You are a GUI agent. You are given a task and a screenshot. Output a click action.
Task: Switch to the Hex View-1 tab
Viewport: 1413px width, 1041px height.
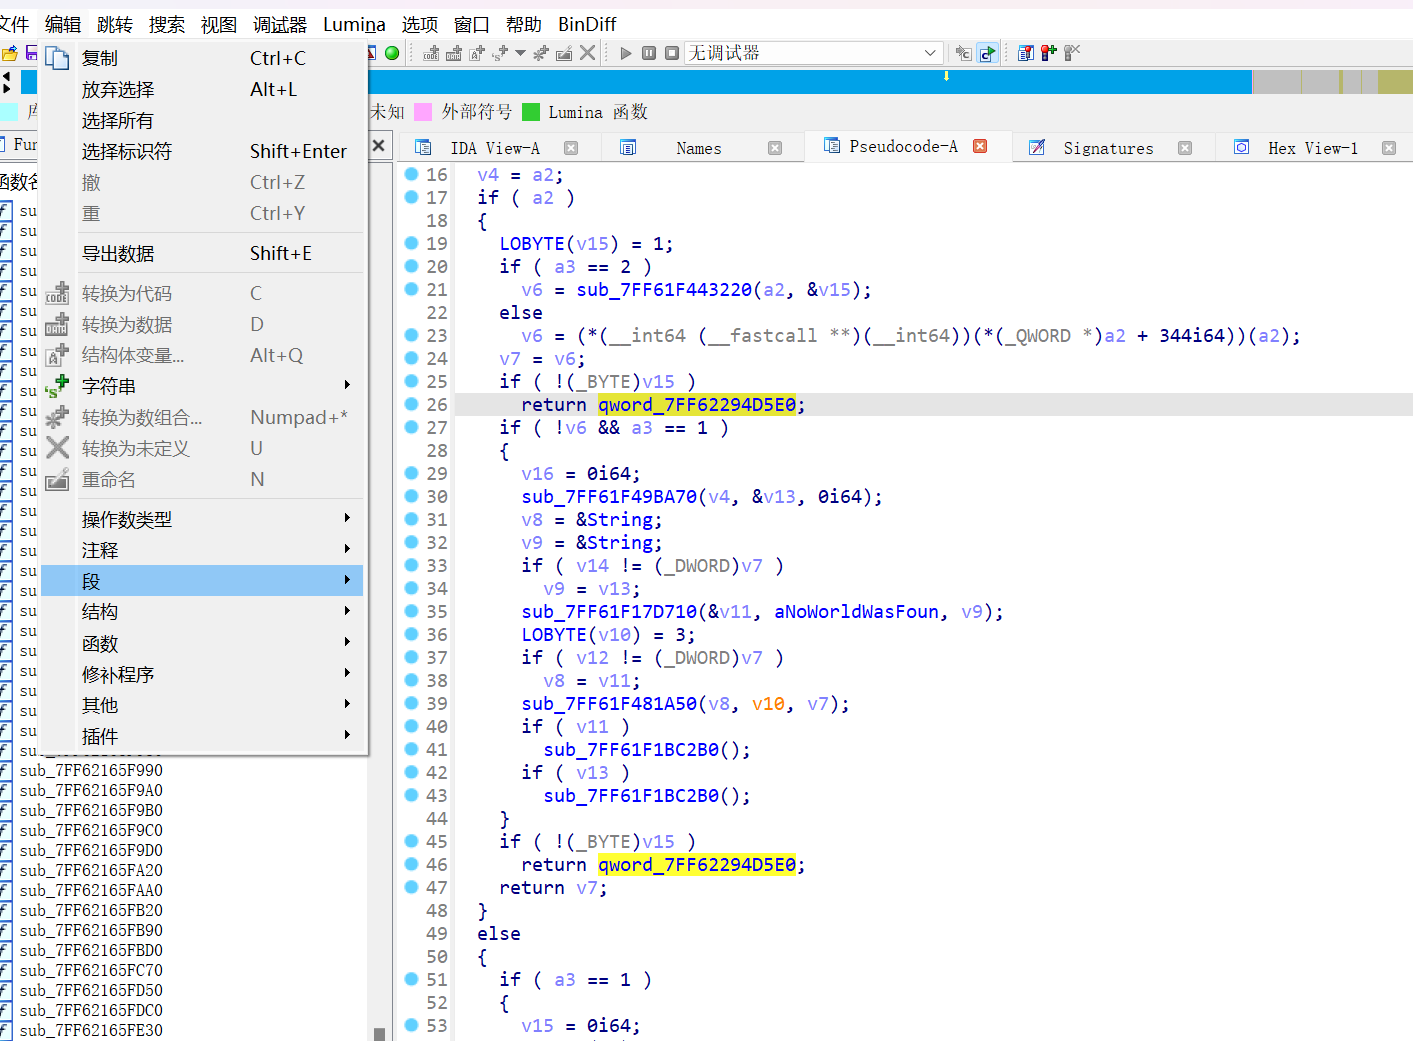click(1312, 148)
